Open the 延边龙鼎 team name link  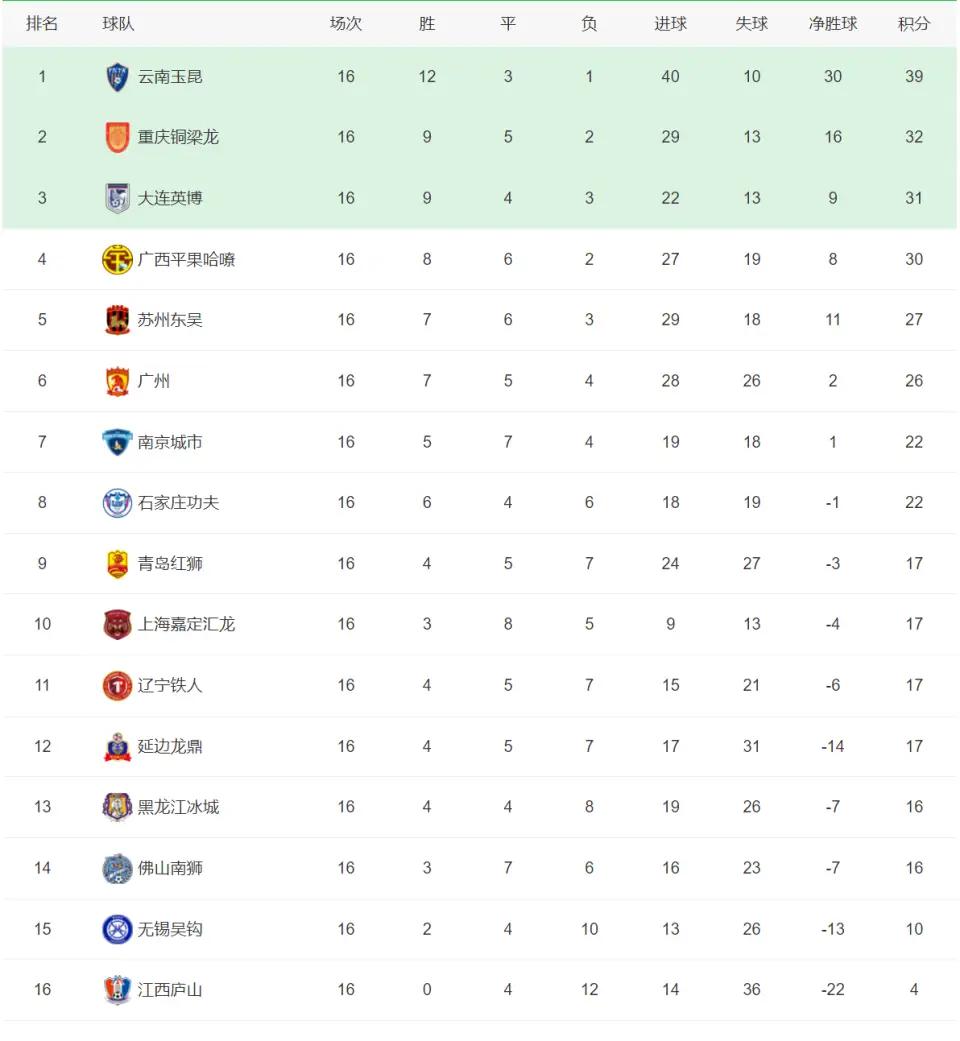point(170,746)
